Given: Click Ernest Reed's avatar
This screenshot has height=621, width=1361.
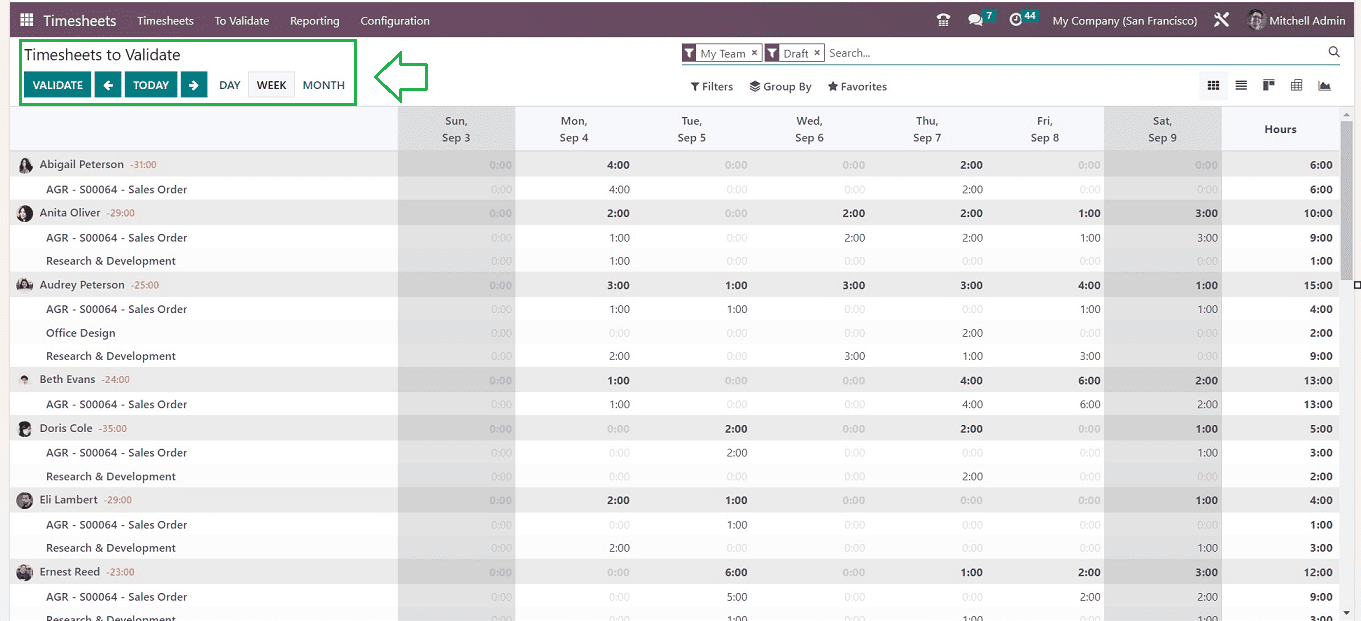Looking at the screenshot, I should [x=25, y=572].
